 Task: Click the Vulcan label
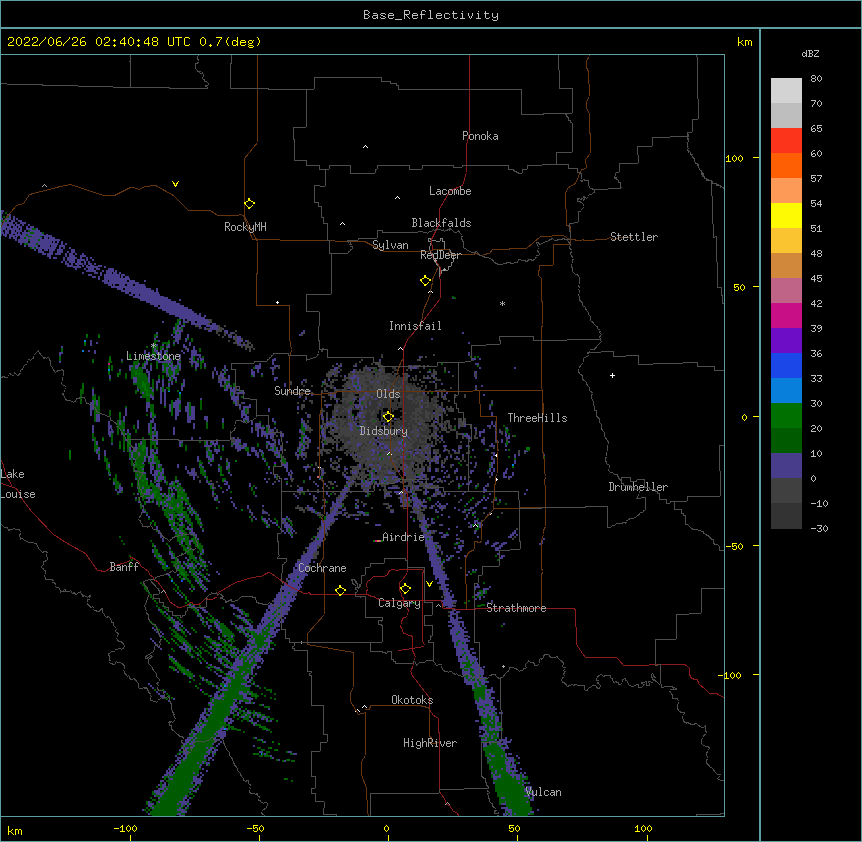click(x=543, y=792)
